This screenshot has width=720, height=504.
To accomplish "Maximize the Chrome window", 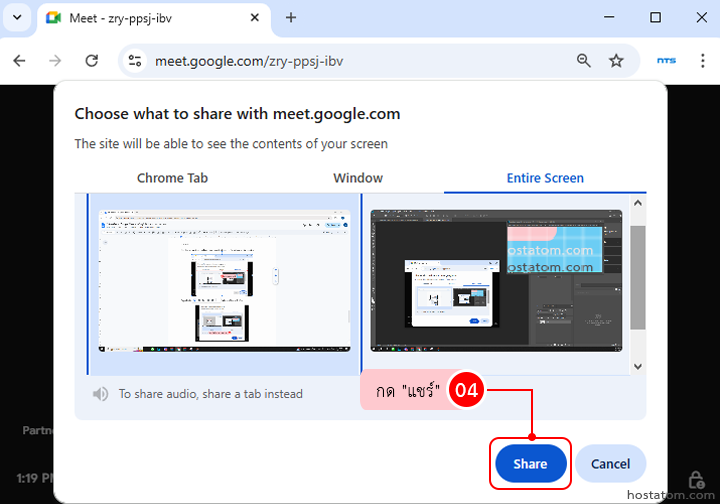I will (x=655, y=17).
